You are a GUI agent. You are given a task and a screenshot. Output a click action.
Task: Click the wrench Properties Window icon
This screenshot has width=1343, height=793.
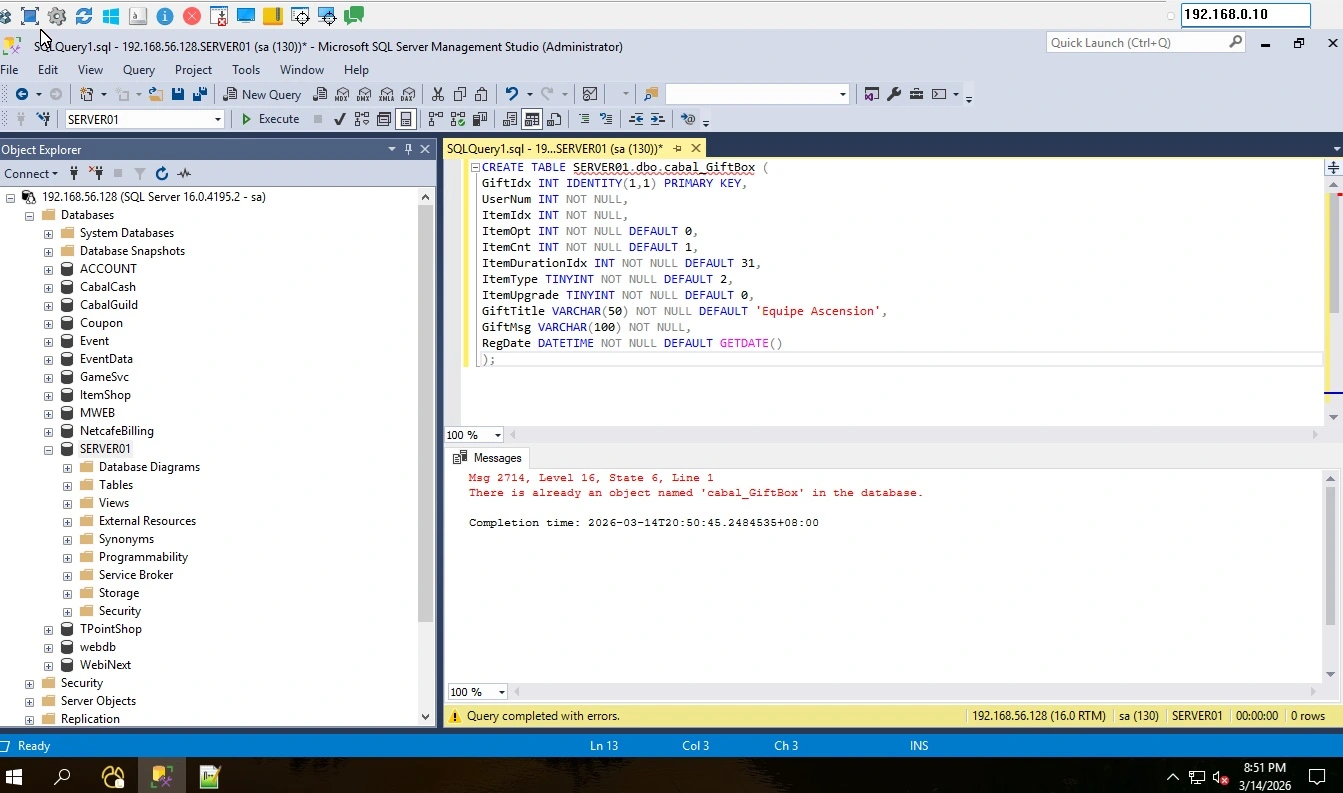(x=894, y=94)
